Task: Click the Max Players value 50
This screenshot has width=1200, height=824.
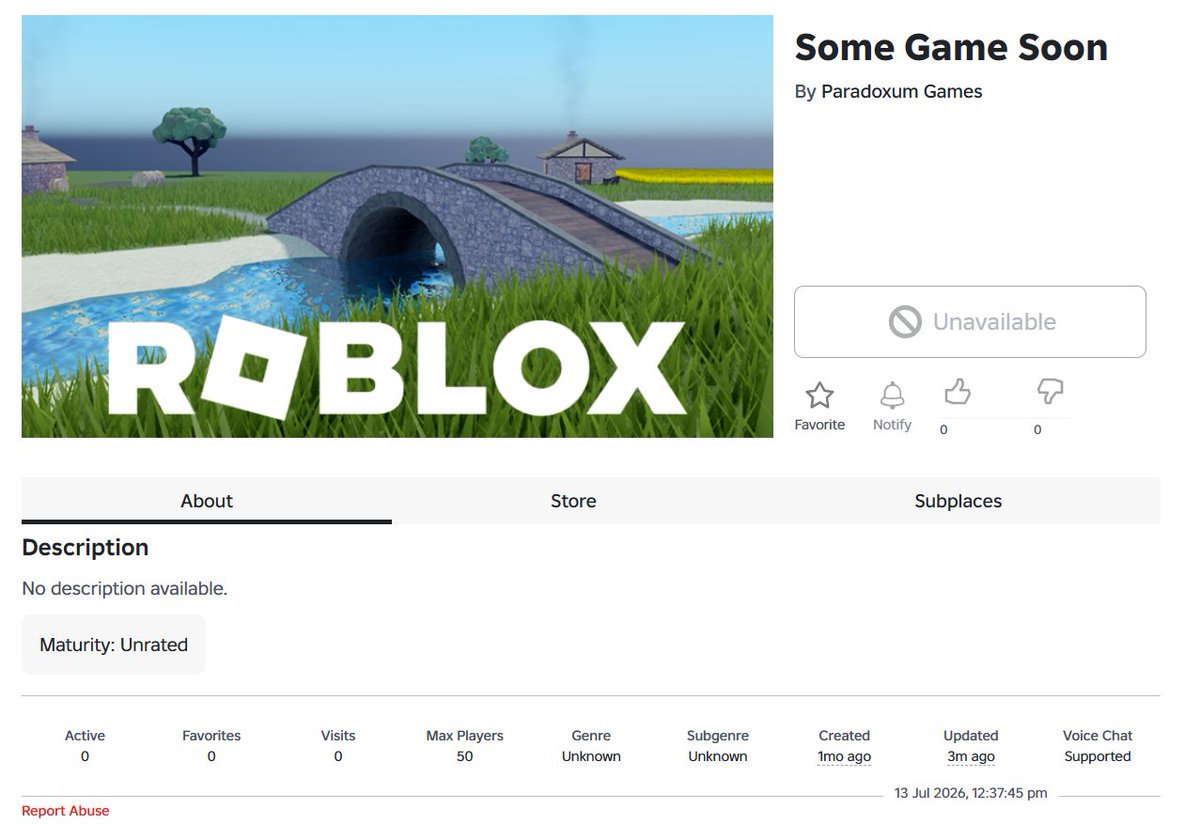Action: click(465, 757)
